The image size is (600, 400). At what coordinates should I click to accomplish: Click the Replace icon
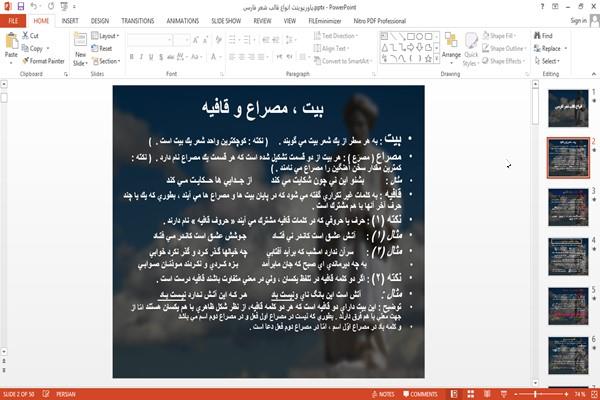point(538,48)
